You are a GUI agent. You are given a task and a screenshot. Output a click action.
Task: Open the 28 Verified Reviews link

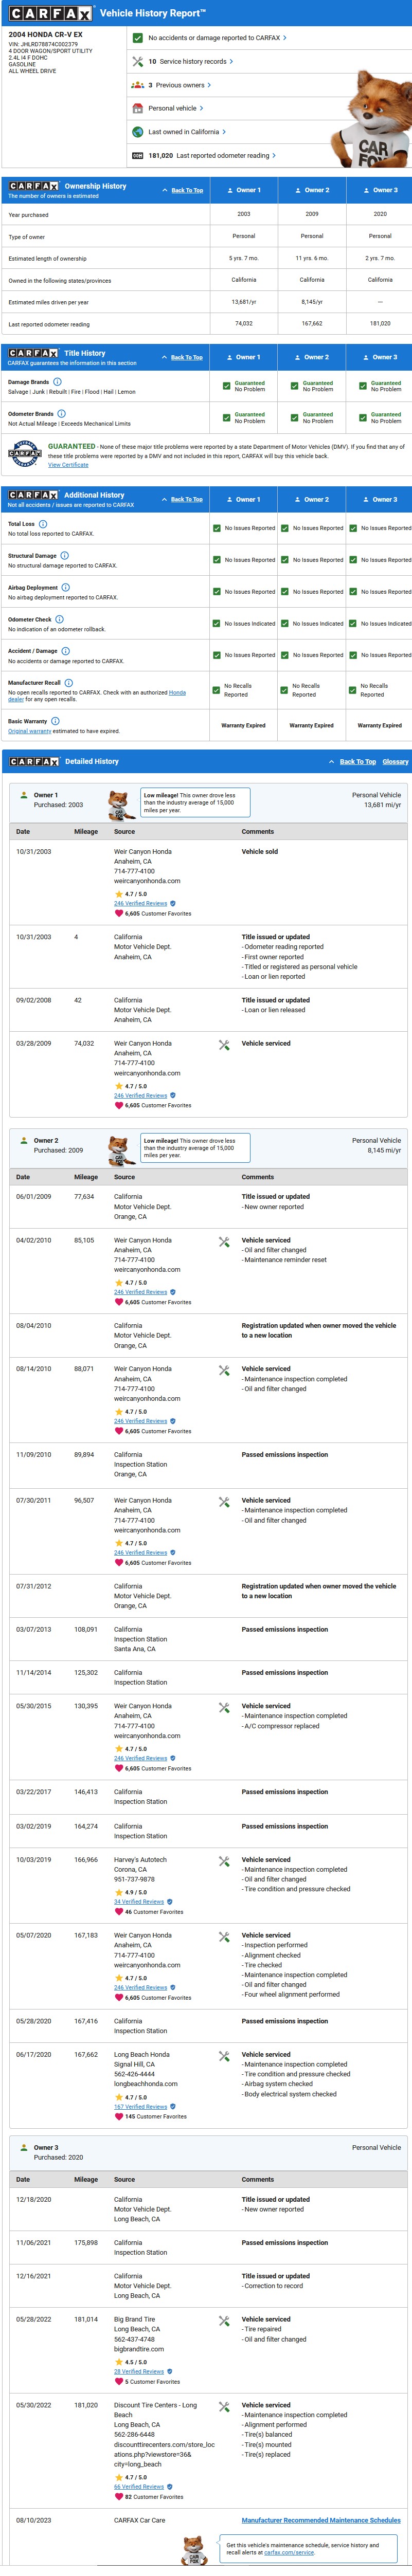[x=139, y=2371]
